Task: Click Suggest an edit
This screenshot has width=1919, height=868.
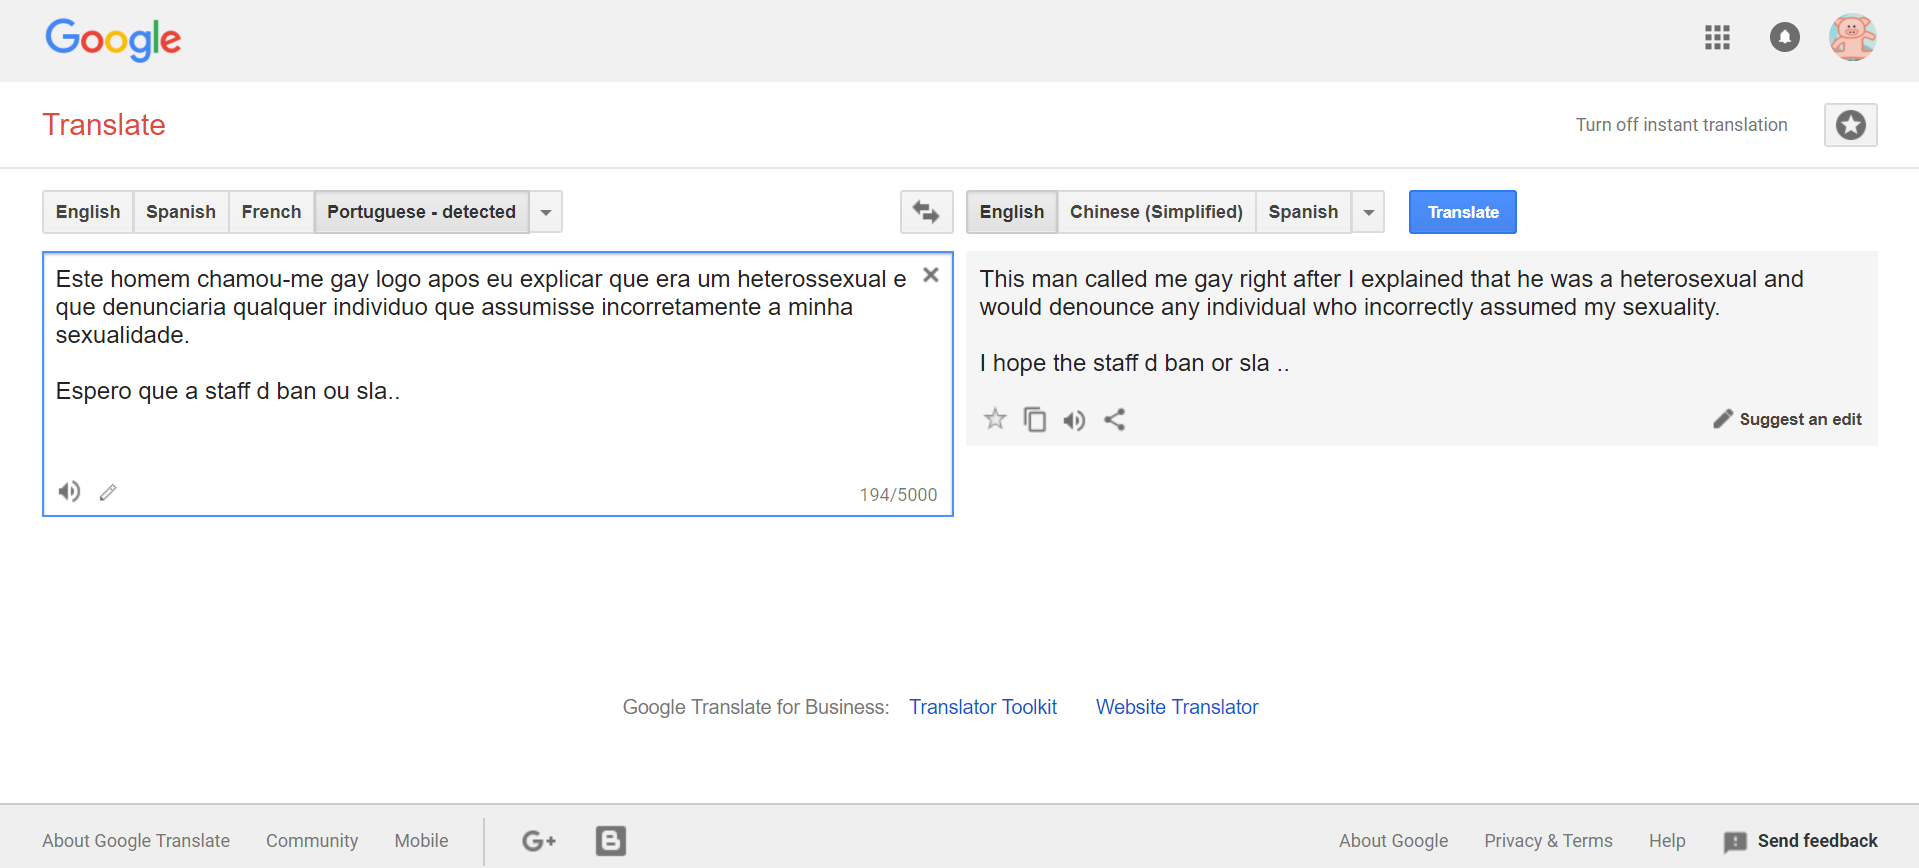Action: (x=1788, y=419)
